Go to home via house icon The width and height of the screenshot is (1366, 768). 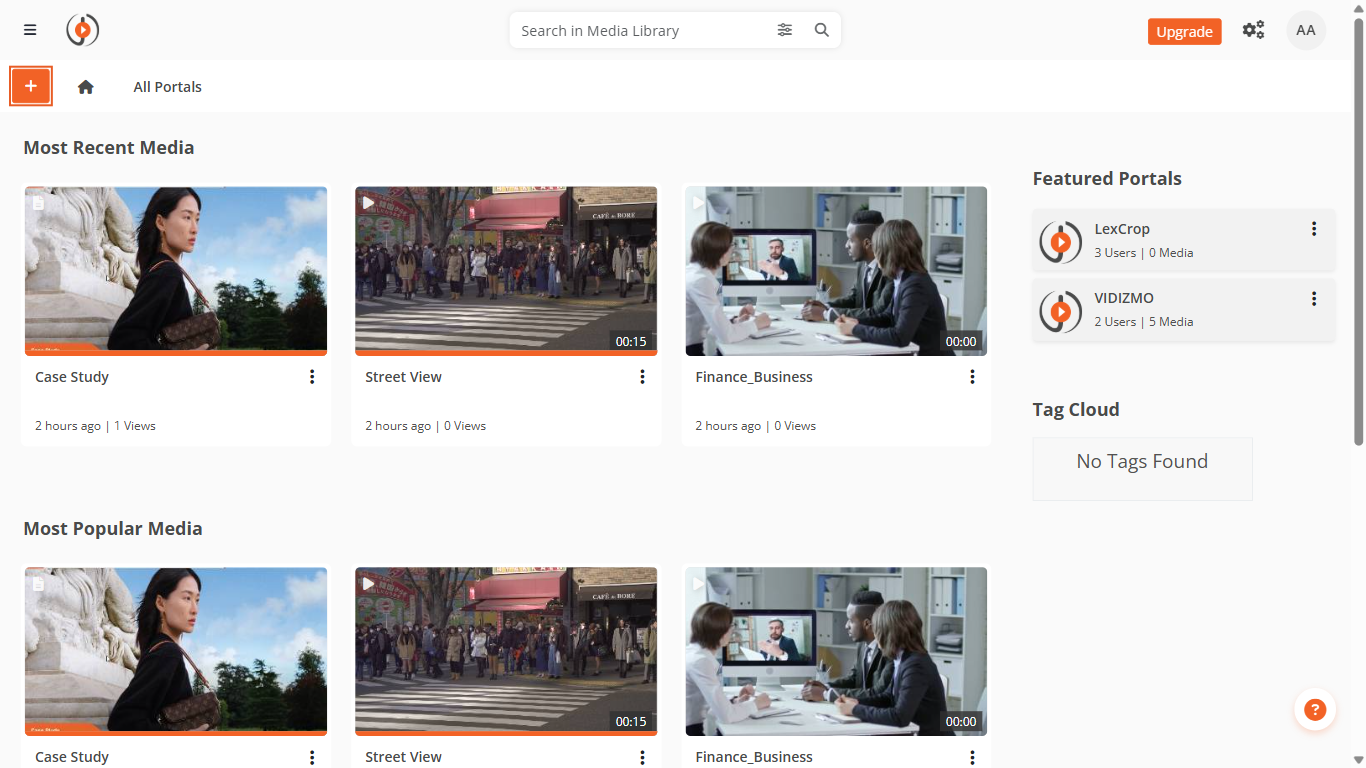coord(86,87)
